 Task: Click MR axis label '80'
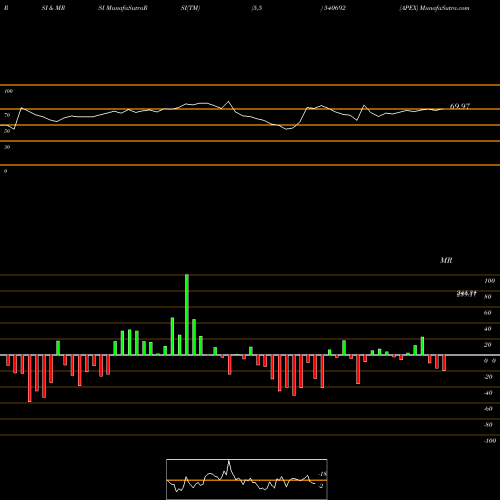[488, 297]
